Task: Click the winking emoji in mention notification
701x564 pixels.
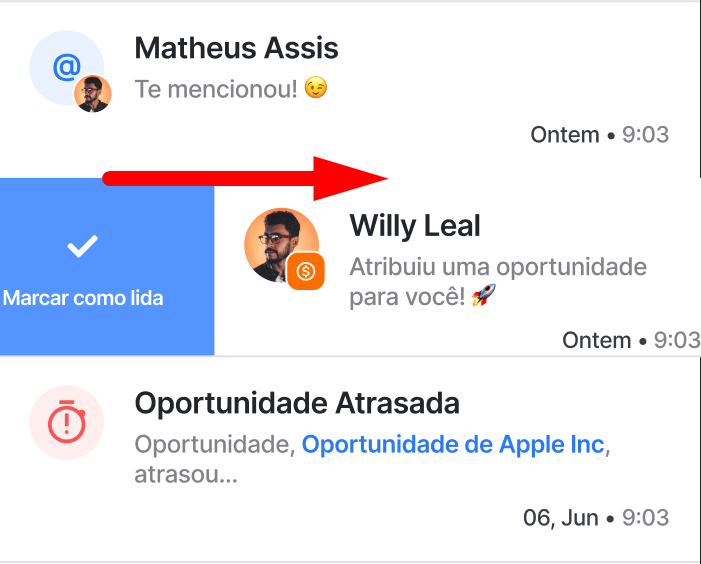Action: (x=316, y=88)
